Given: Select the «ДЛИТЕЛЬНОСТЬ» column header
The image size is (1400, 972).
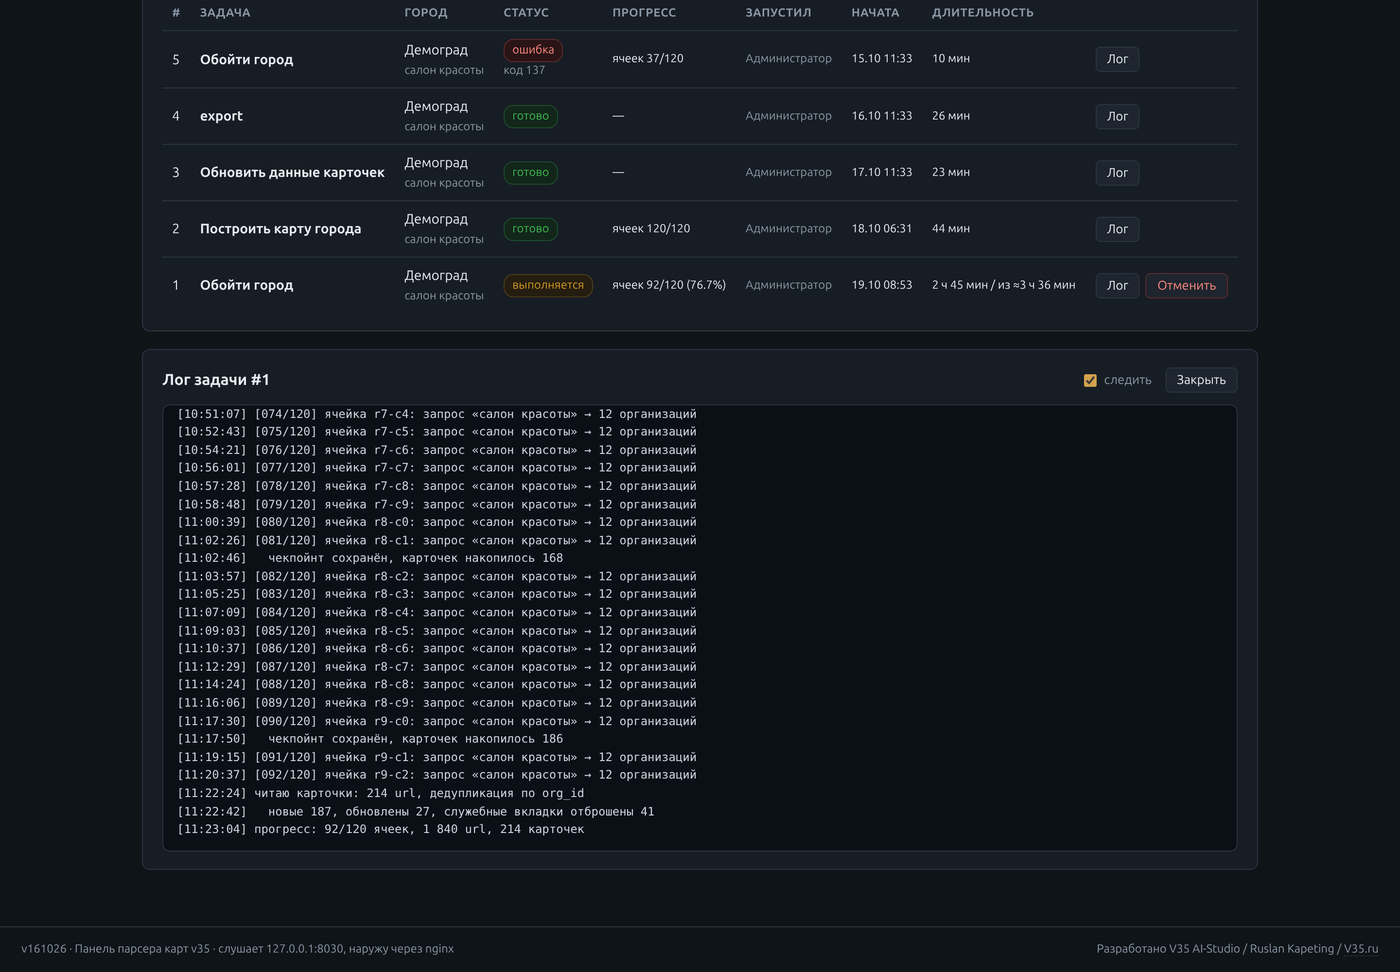Looking at the screenshot, I should [983, 13].
